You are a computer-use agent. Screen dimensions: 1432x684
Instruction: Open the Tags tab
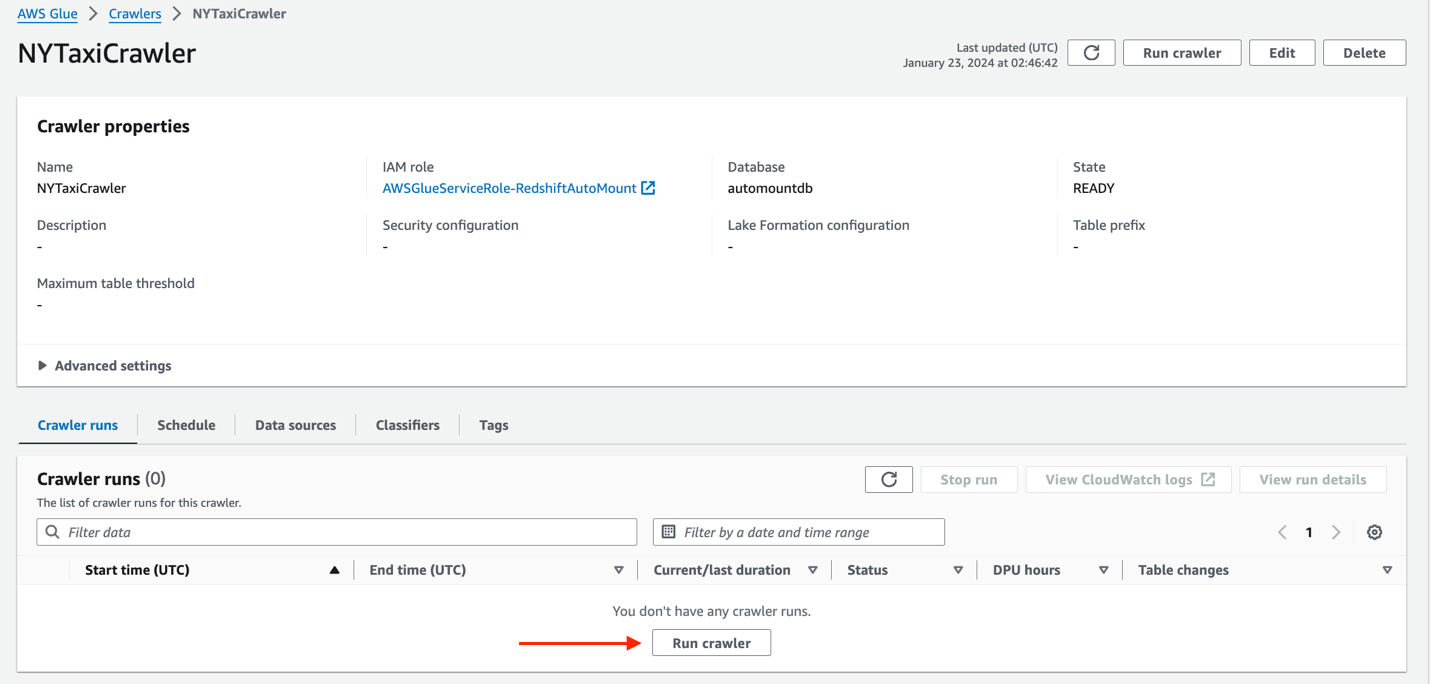coord(494,425)
